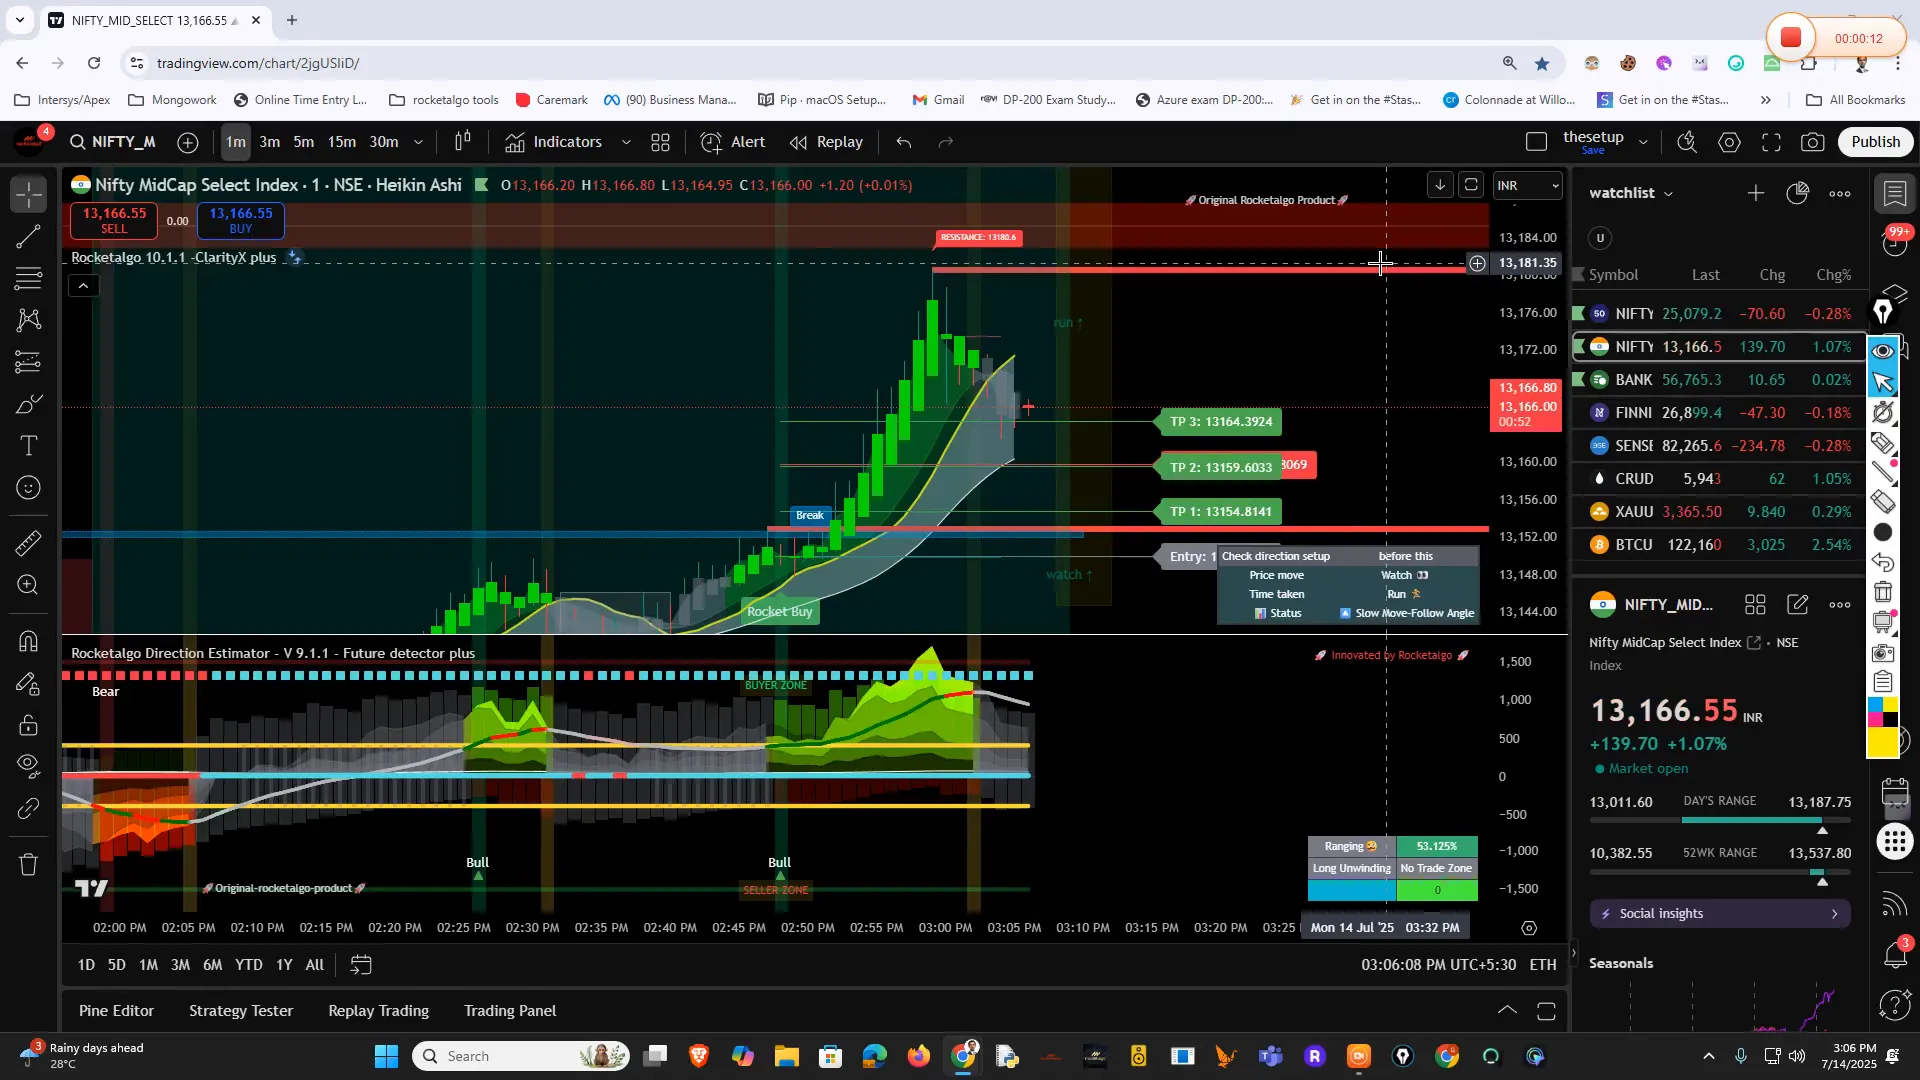Select the Trend Line drawing tool
1920x1080 pixels.
[29, 237]
